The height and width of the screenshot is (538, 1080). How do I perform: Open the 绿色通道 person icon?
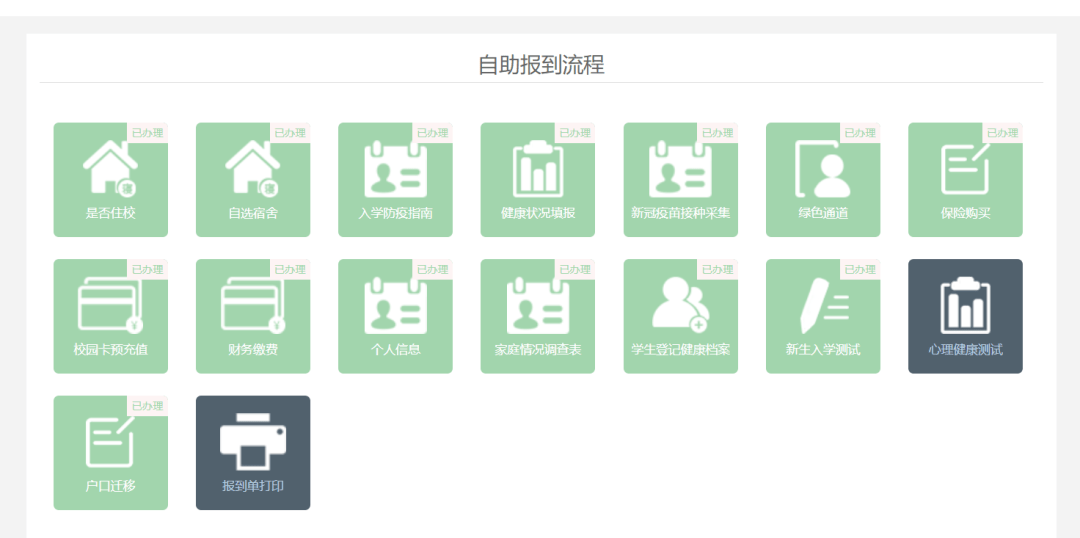coord(823,169)
